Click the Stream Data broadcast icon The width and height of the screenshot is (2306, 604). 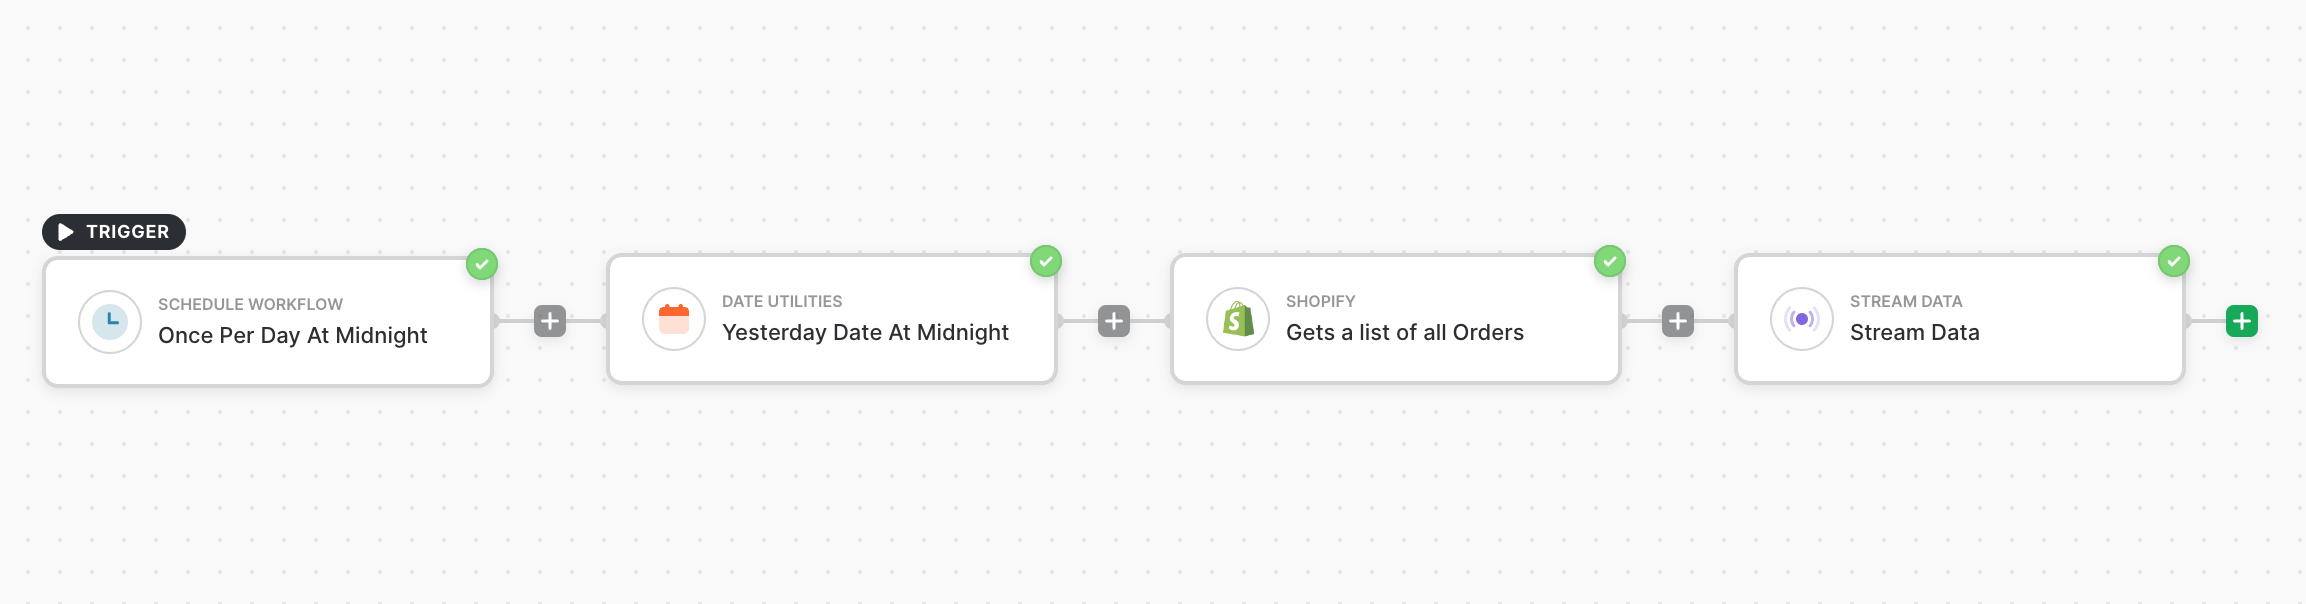coord(1802,319)
